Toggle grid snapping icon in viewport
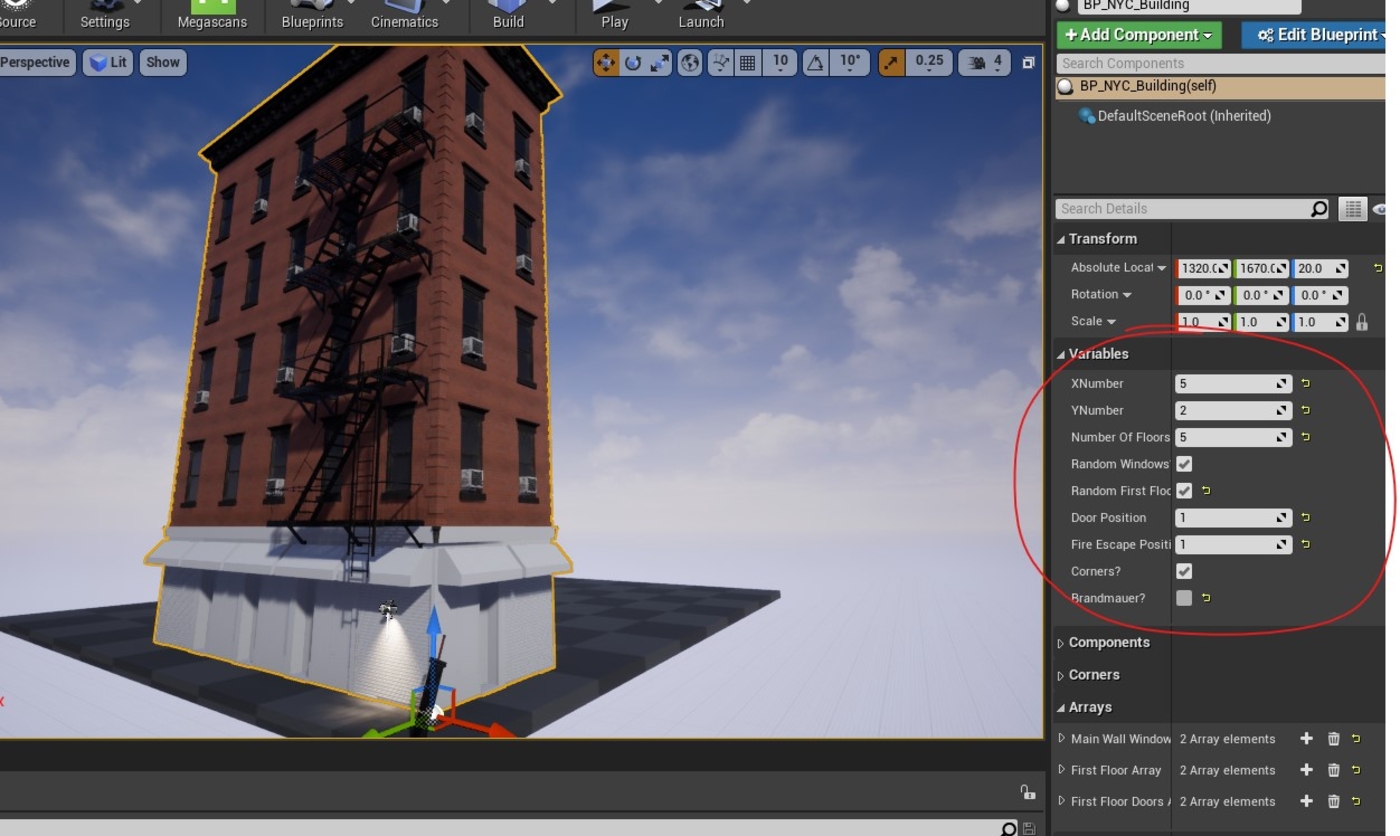Image resolution: width=1400 pixels, height=836 pixels. point(748,63)
